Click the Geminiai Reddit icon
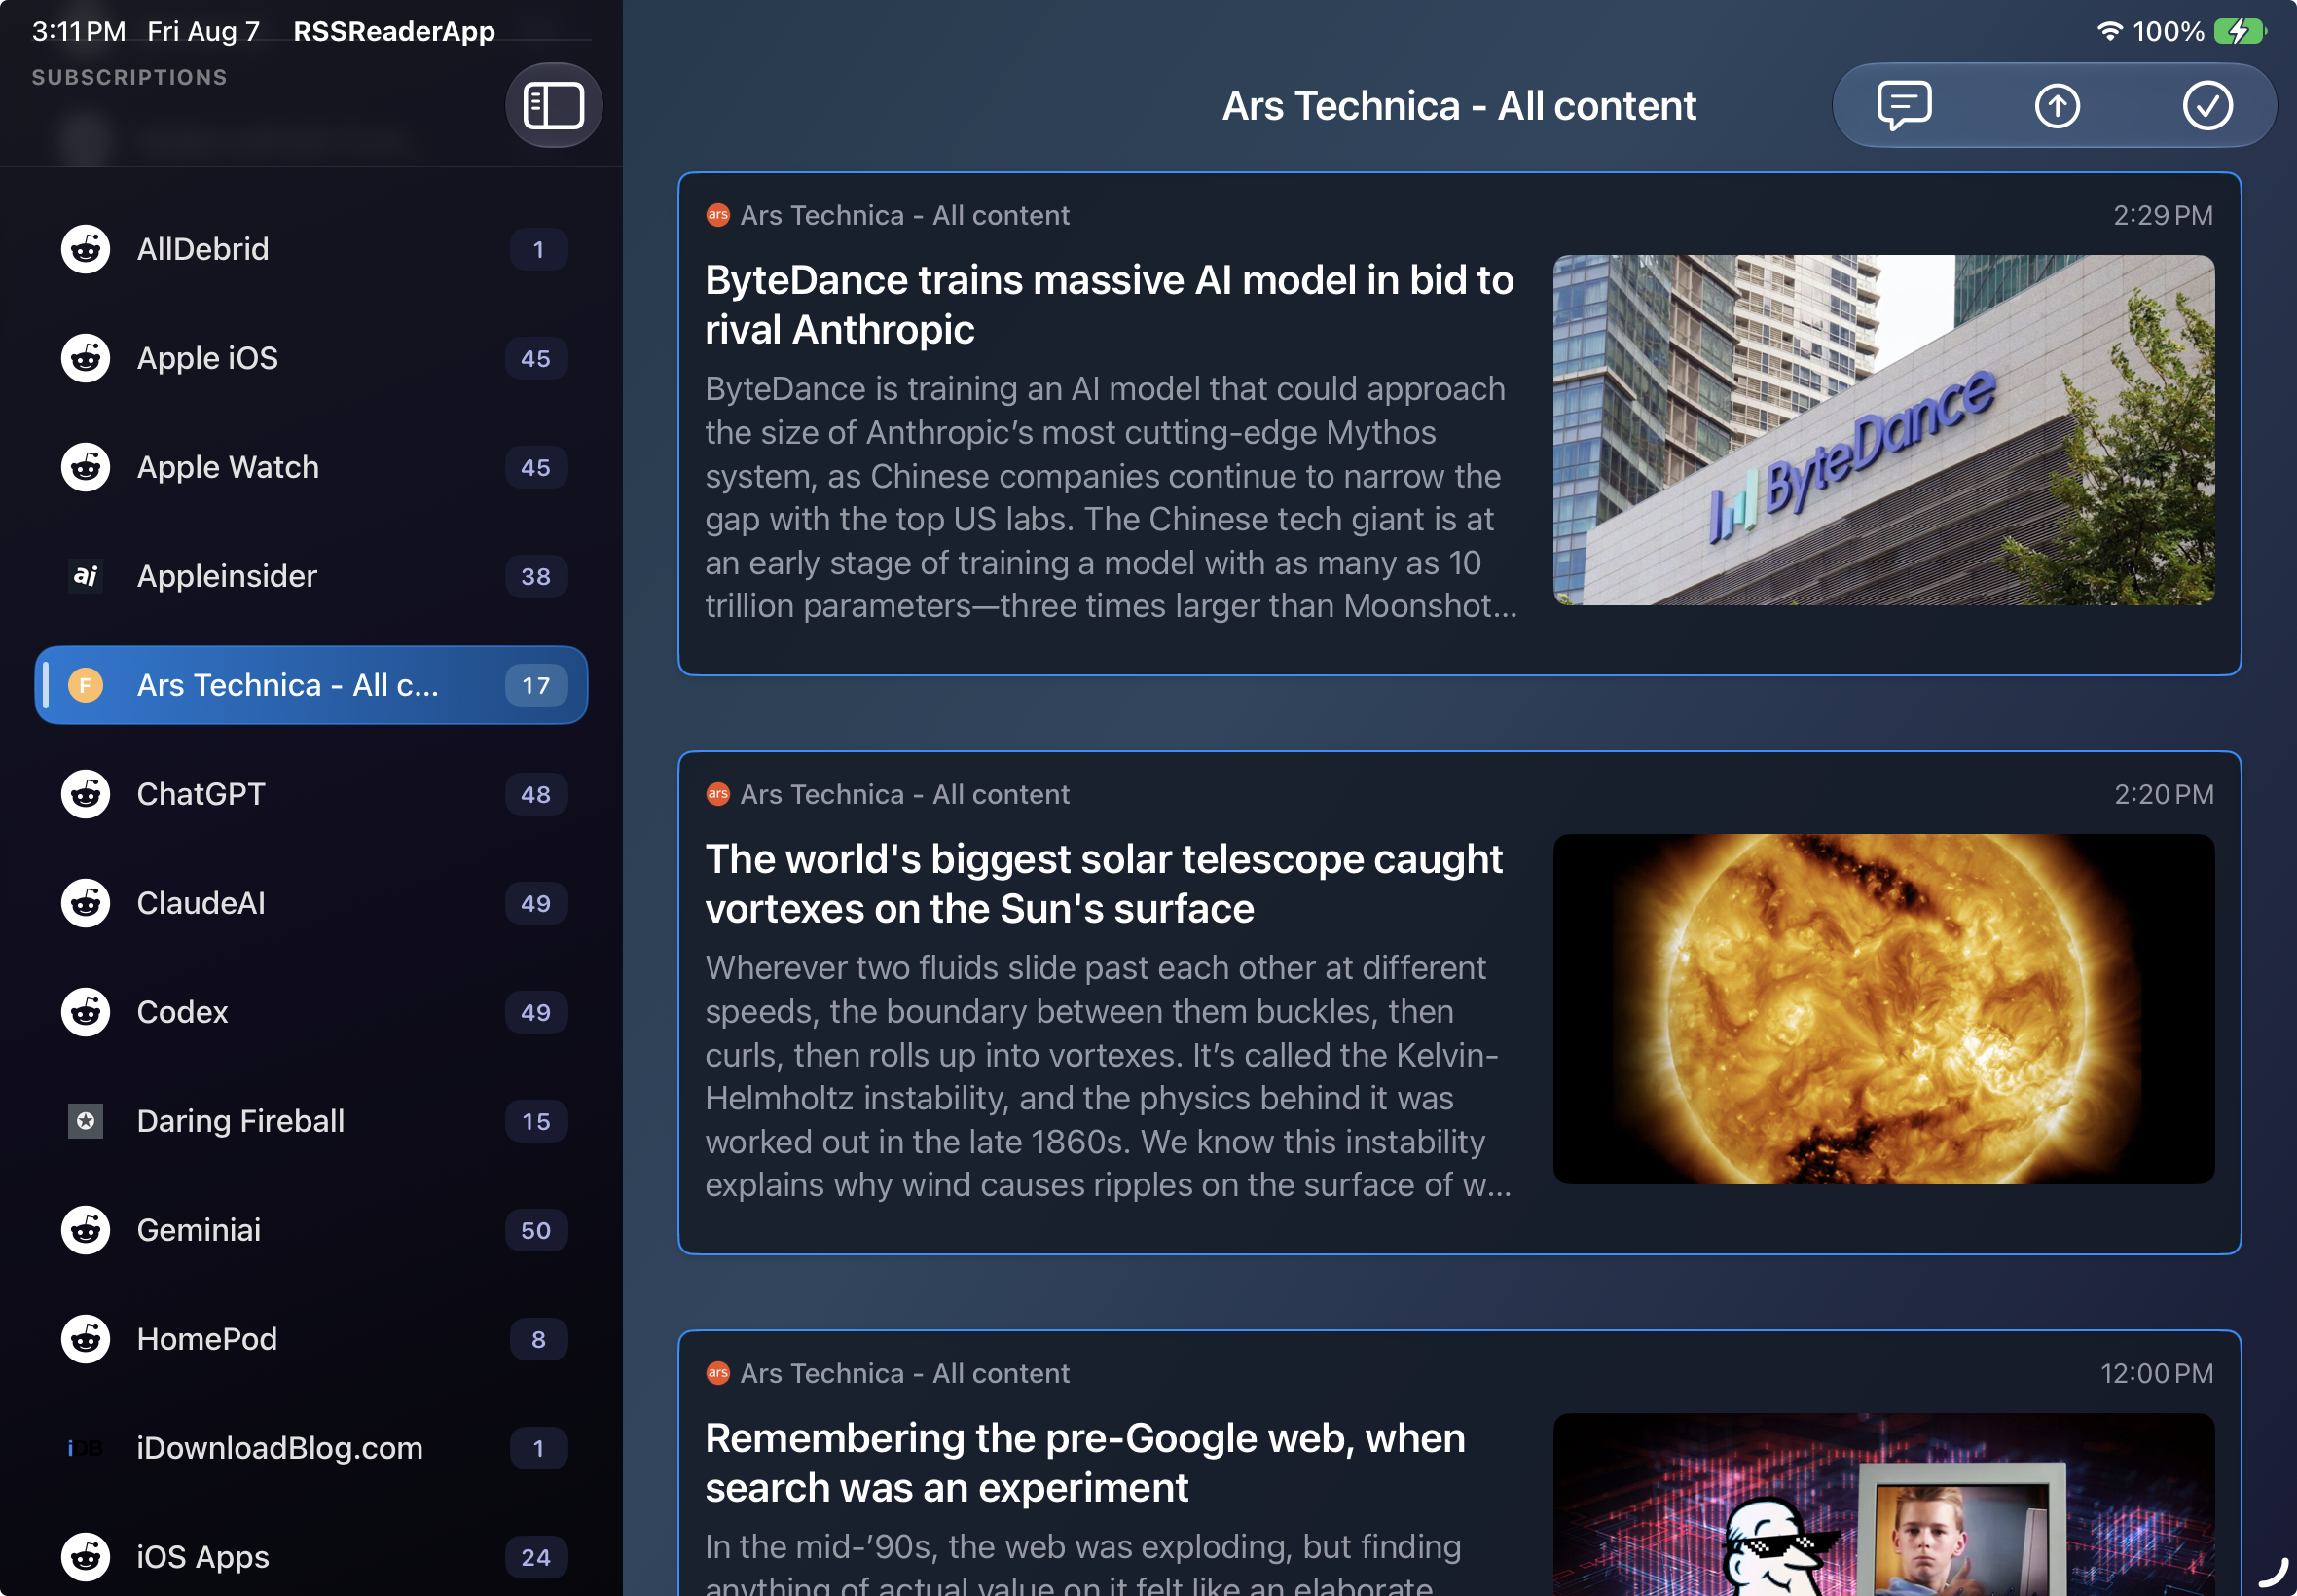The width and height of the screenshot is (2297, 1596). tap(86, 1230)
